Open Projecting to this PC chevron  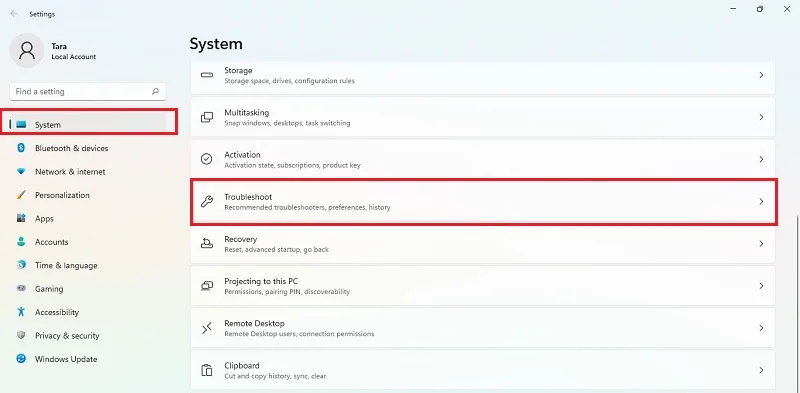761,286
